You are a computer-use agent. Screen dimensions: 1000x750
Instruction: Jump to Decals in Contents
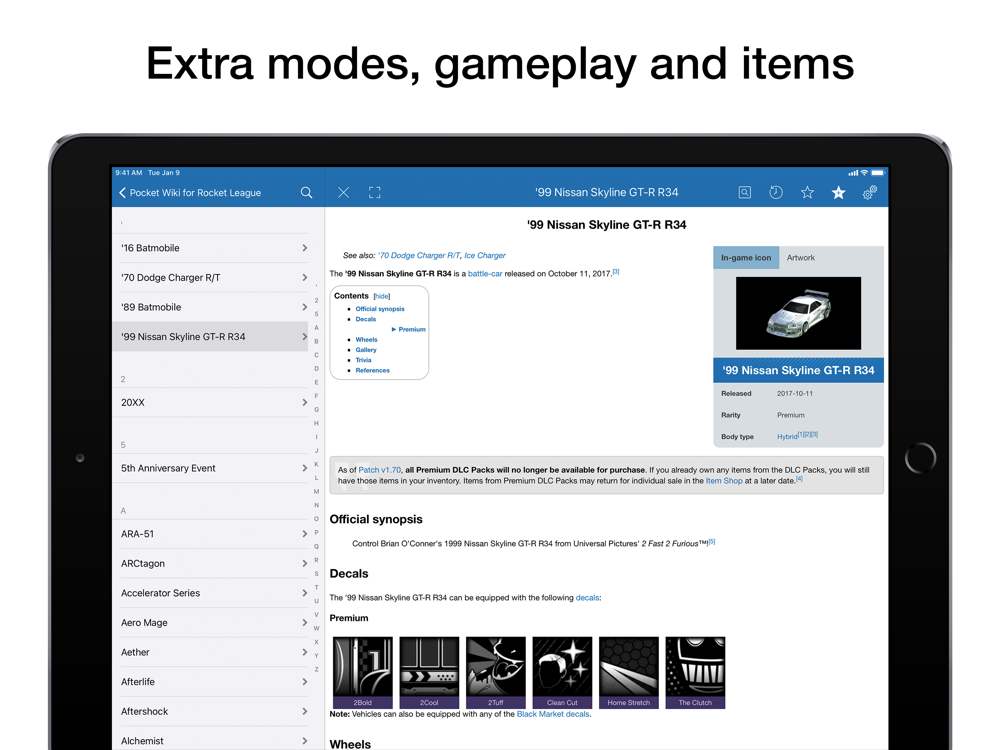tap(365, 319)
